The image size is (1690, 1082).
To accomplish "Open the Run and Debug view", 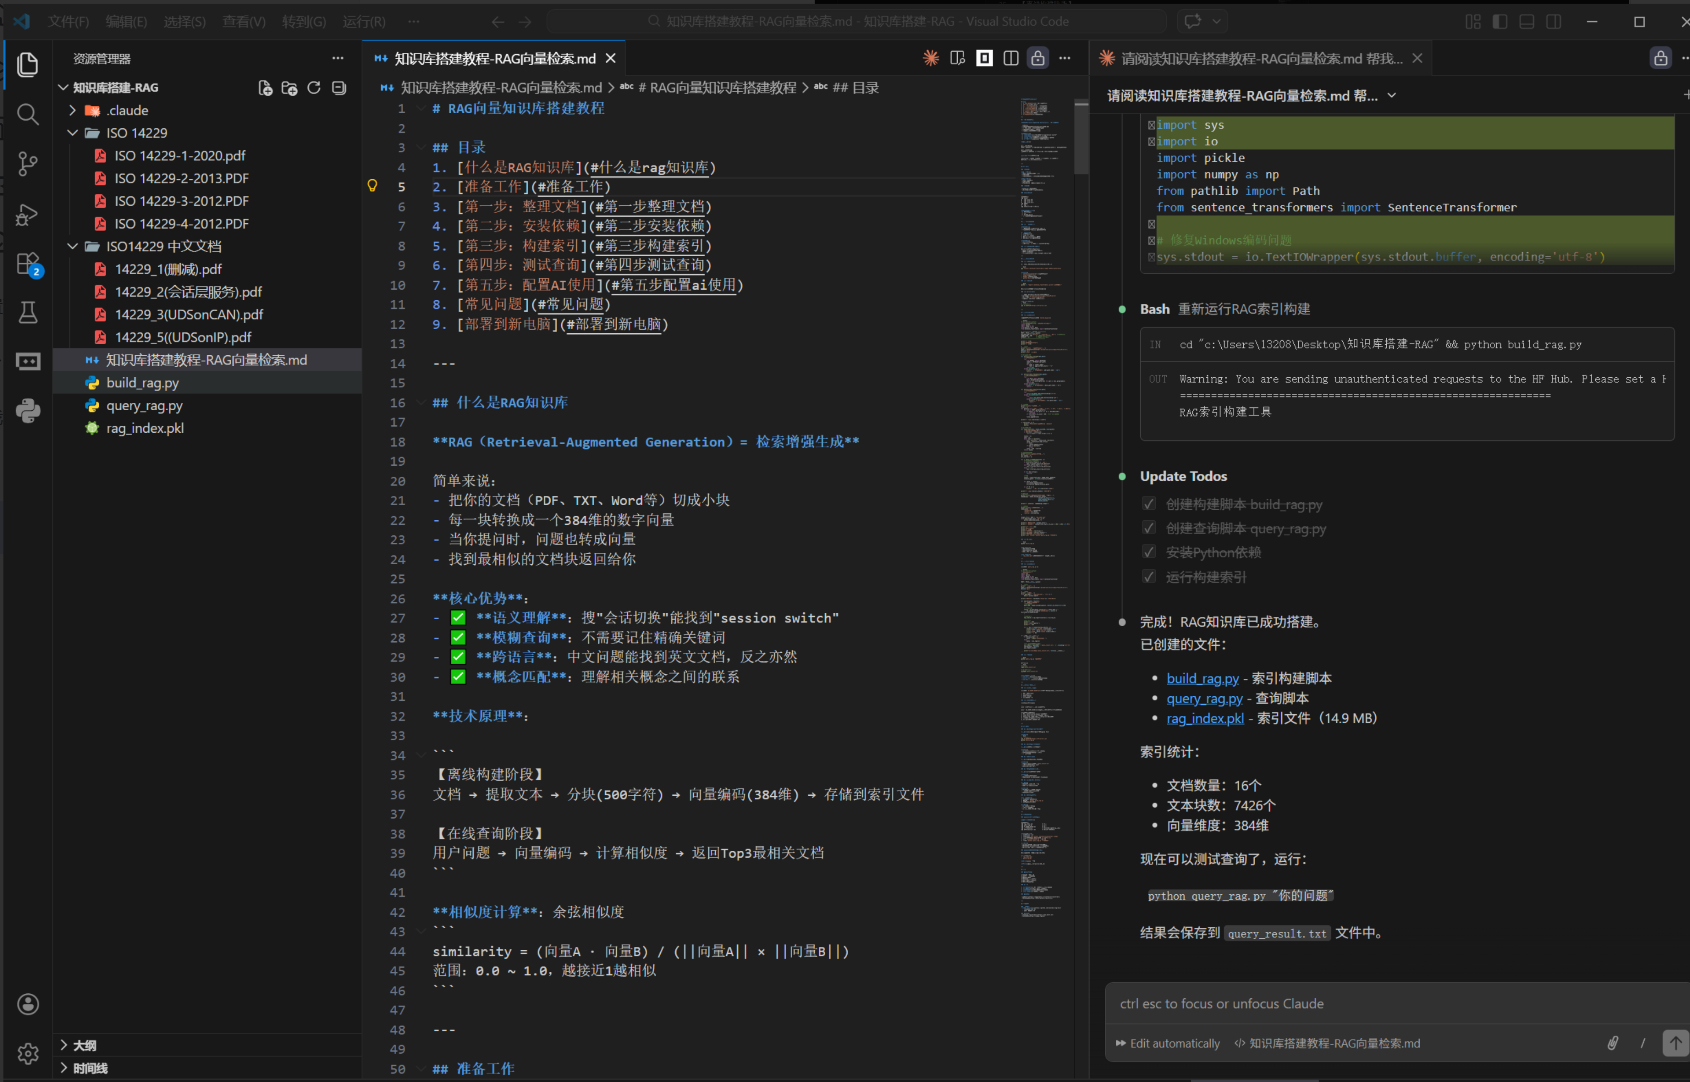I will pyautogui.click(x=28, y=214).
